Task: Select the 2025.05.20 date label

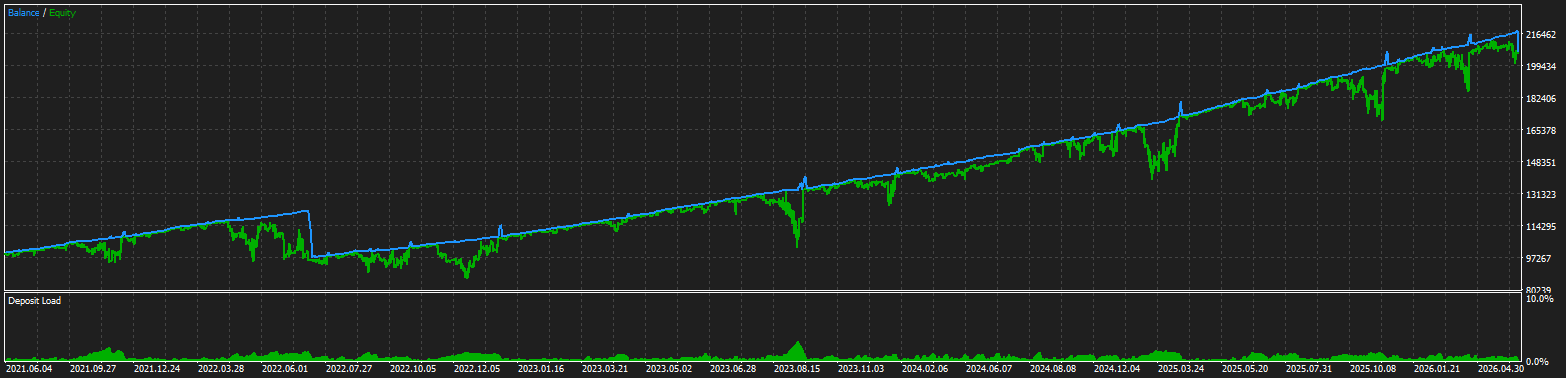Action: click(1246, 368)
